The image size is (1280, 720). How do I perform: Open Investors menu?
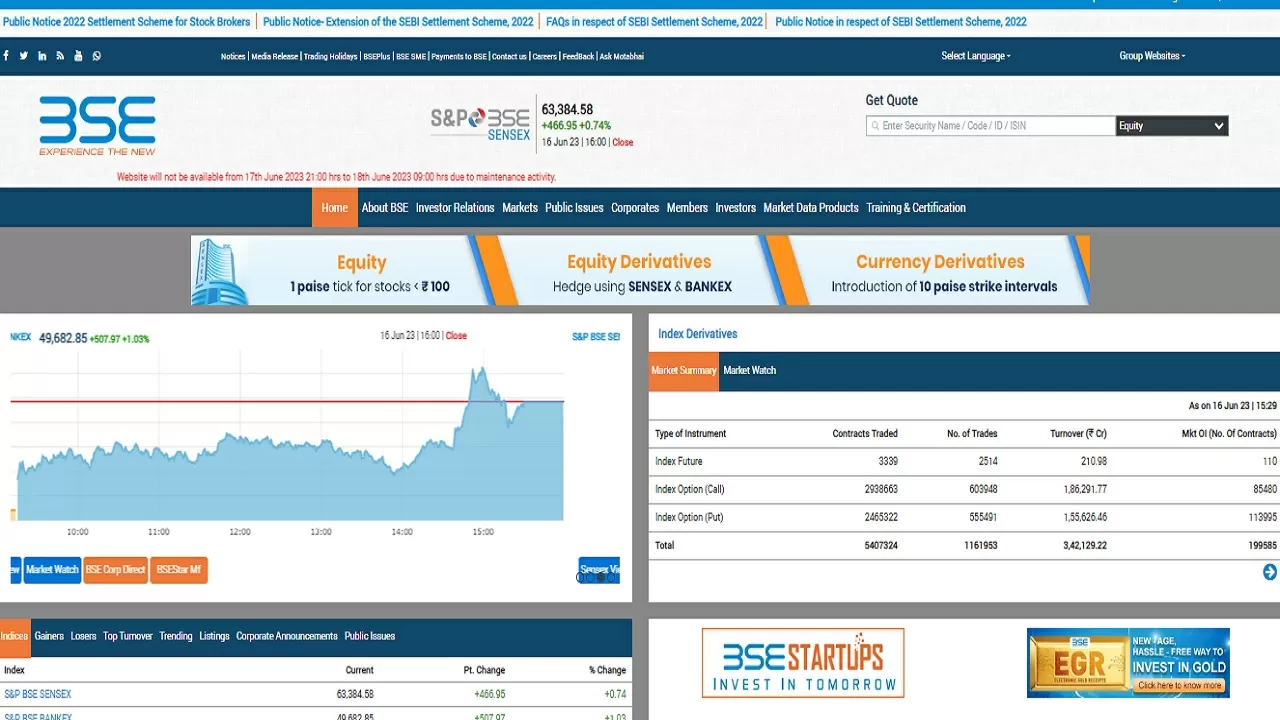[736, 208]
